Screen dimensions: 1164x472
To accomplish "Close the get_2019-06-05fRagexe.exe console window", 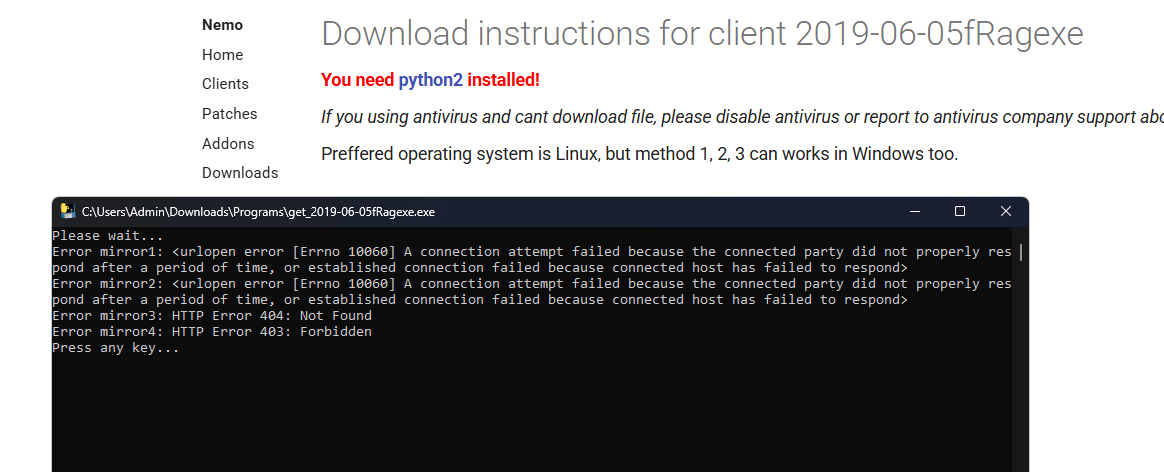I will coord(1006,211).
